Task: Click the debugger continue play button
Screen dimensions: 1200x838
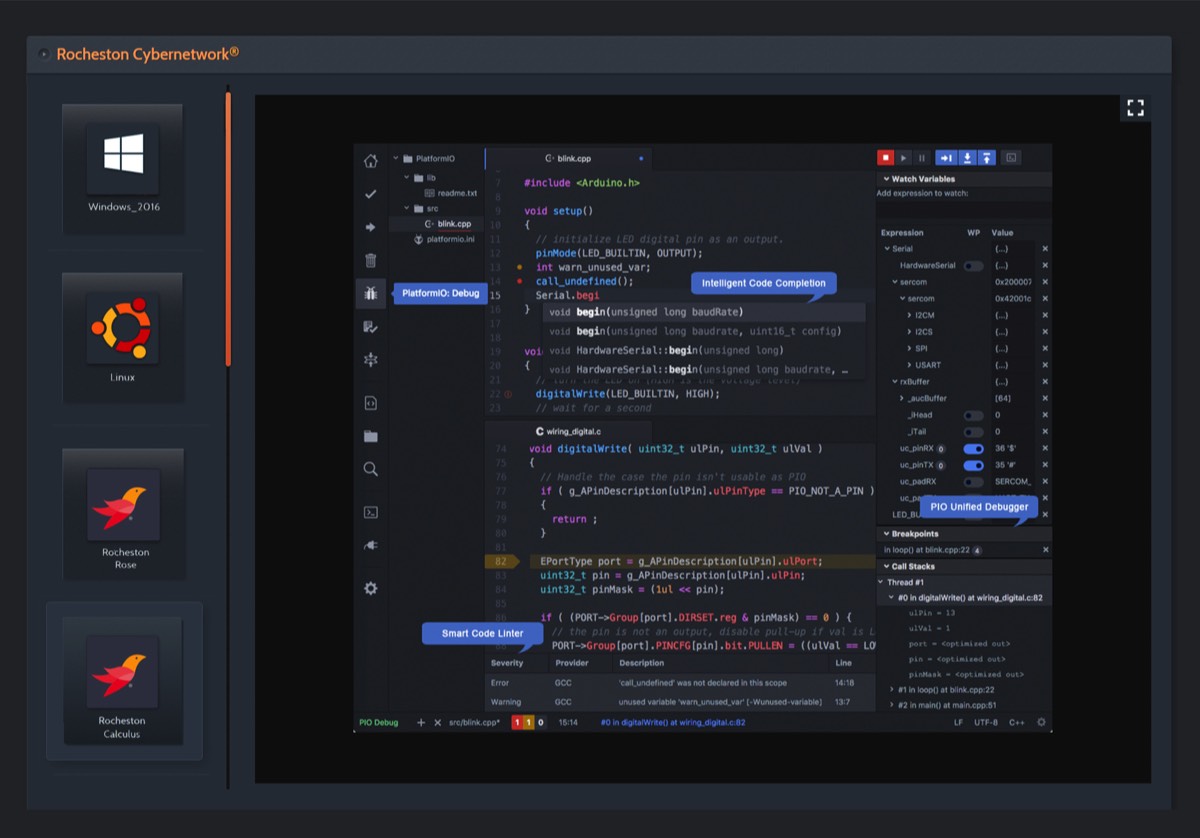Action: coord(903,157)
